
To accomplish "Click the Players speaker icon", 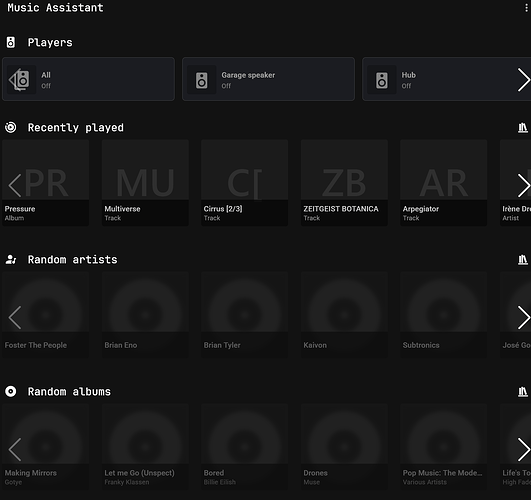I will (x=11, y=42).
